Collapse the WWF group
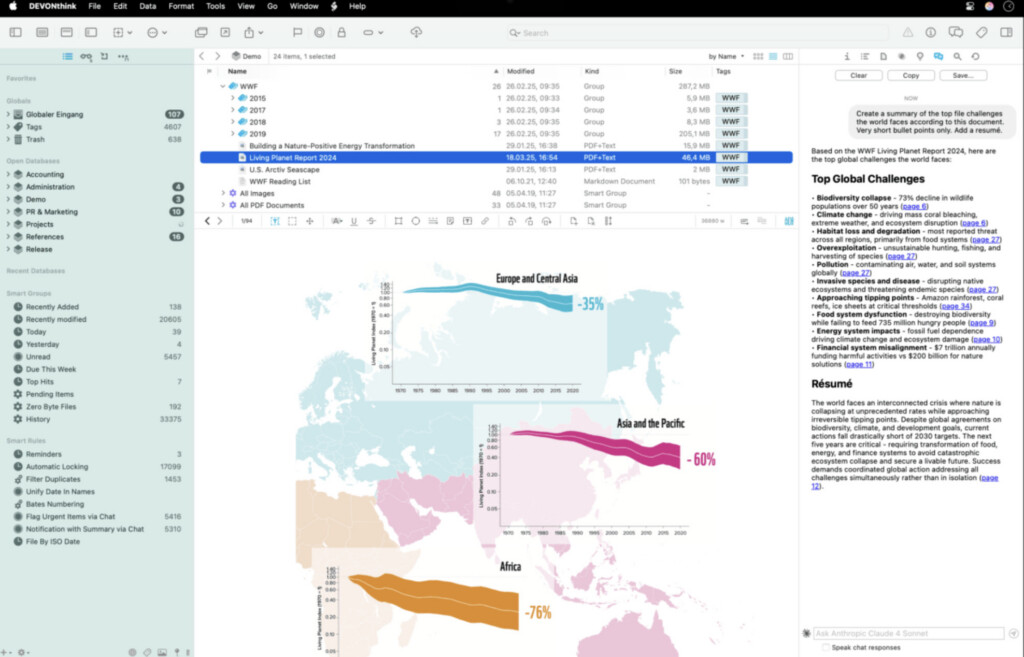 [x=223, y=86]
